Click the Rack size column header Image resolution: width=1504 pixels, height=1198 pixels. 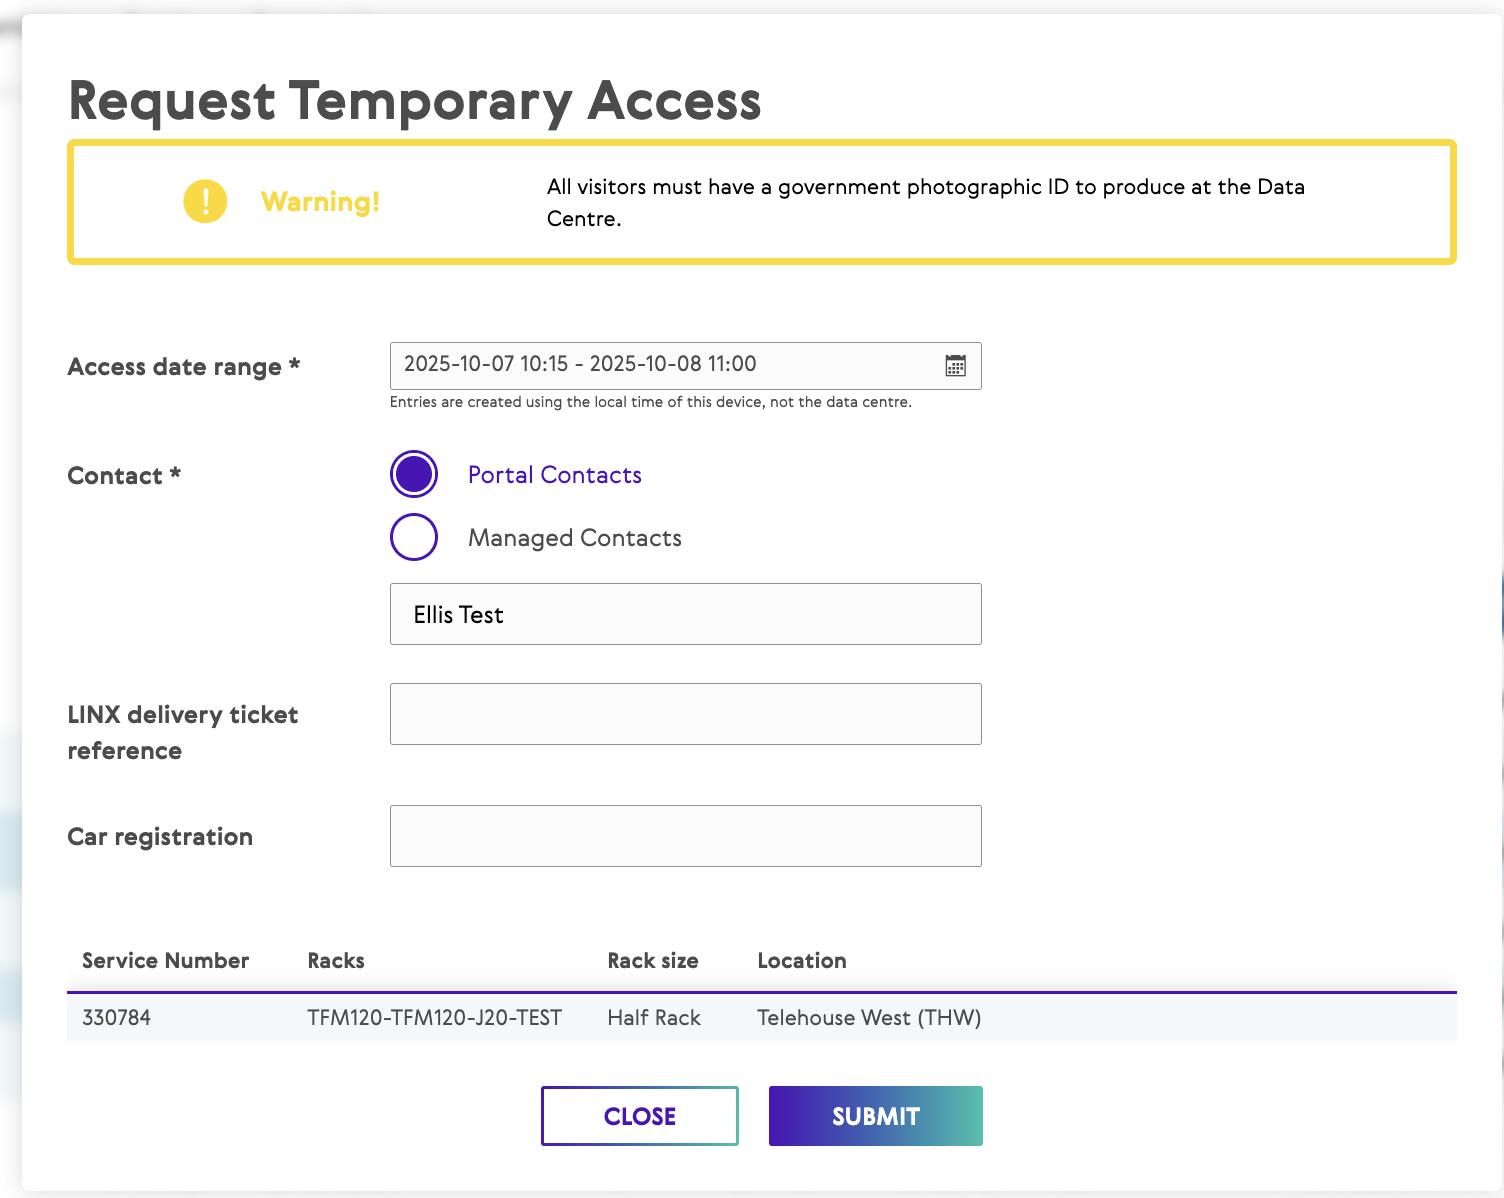click(652, 961)
